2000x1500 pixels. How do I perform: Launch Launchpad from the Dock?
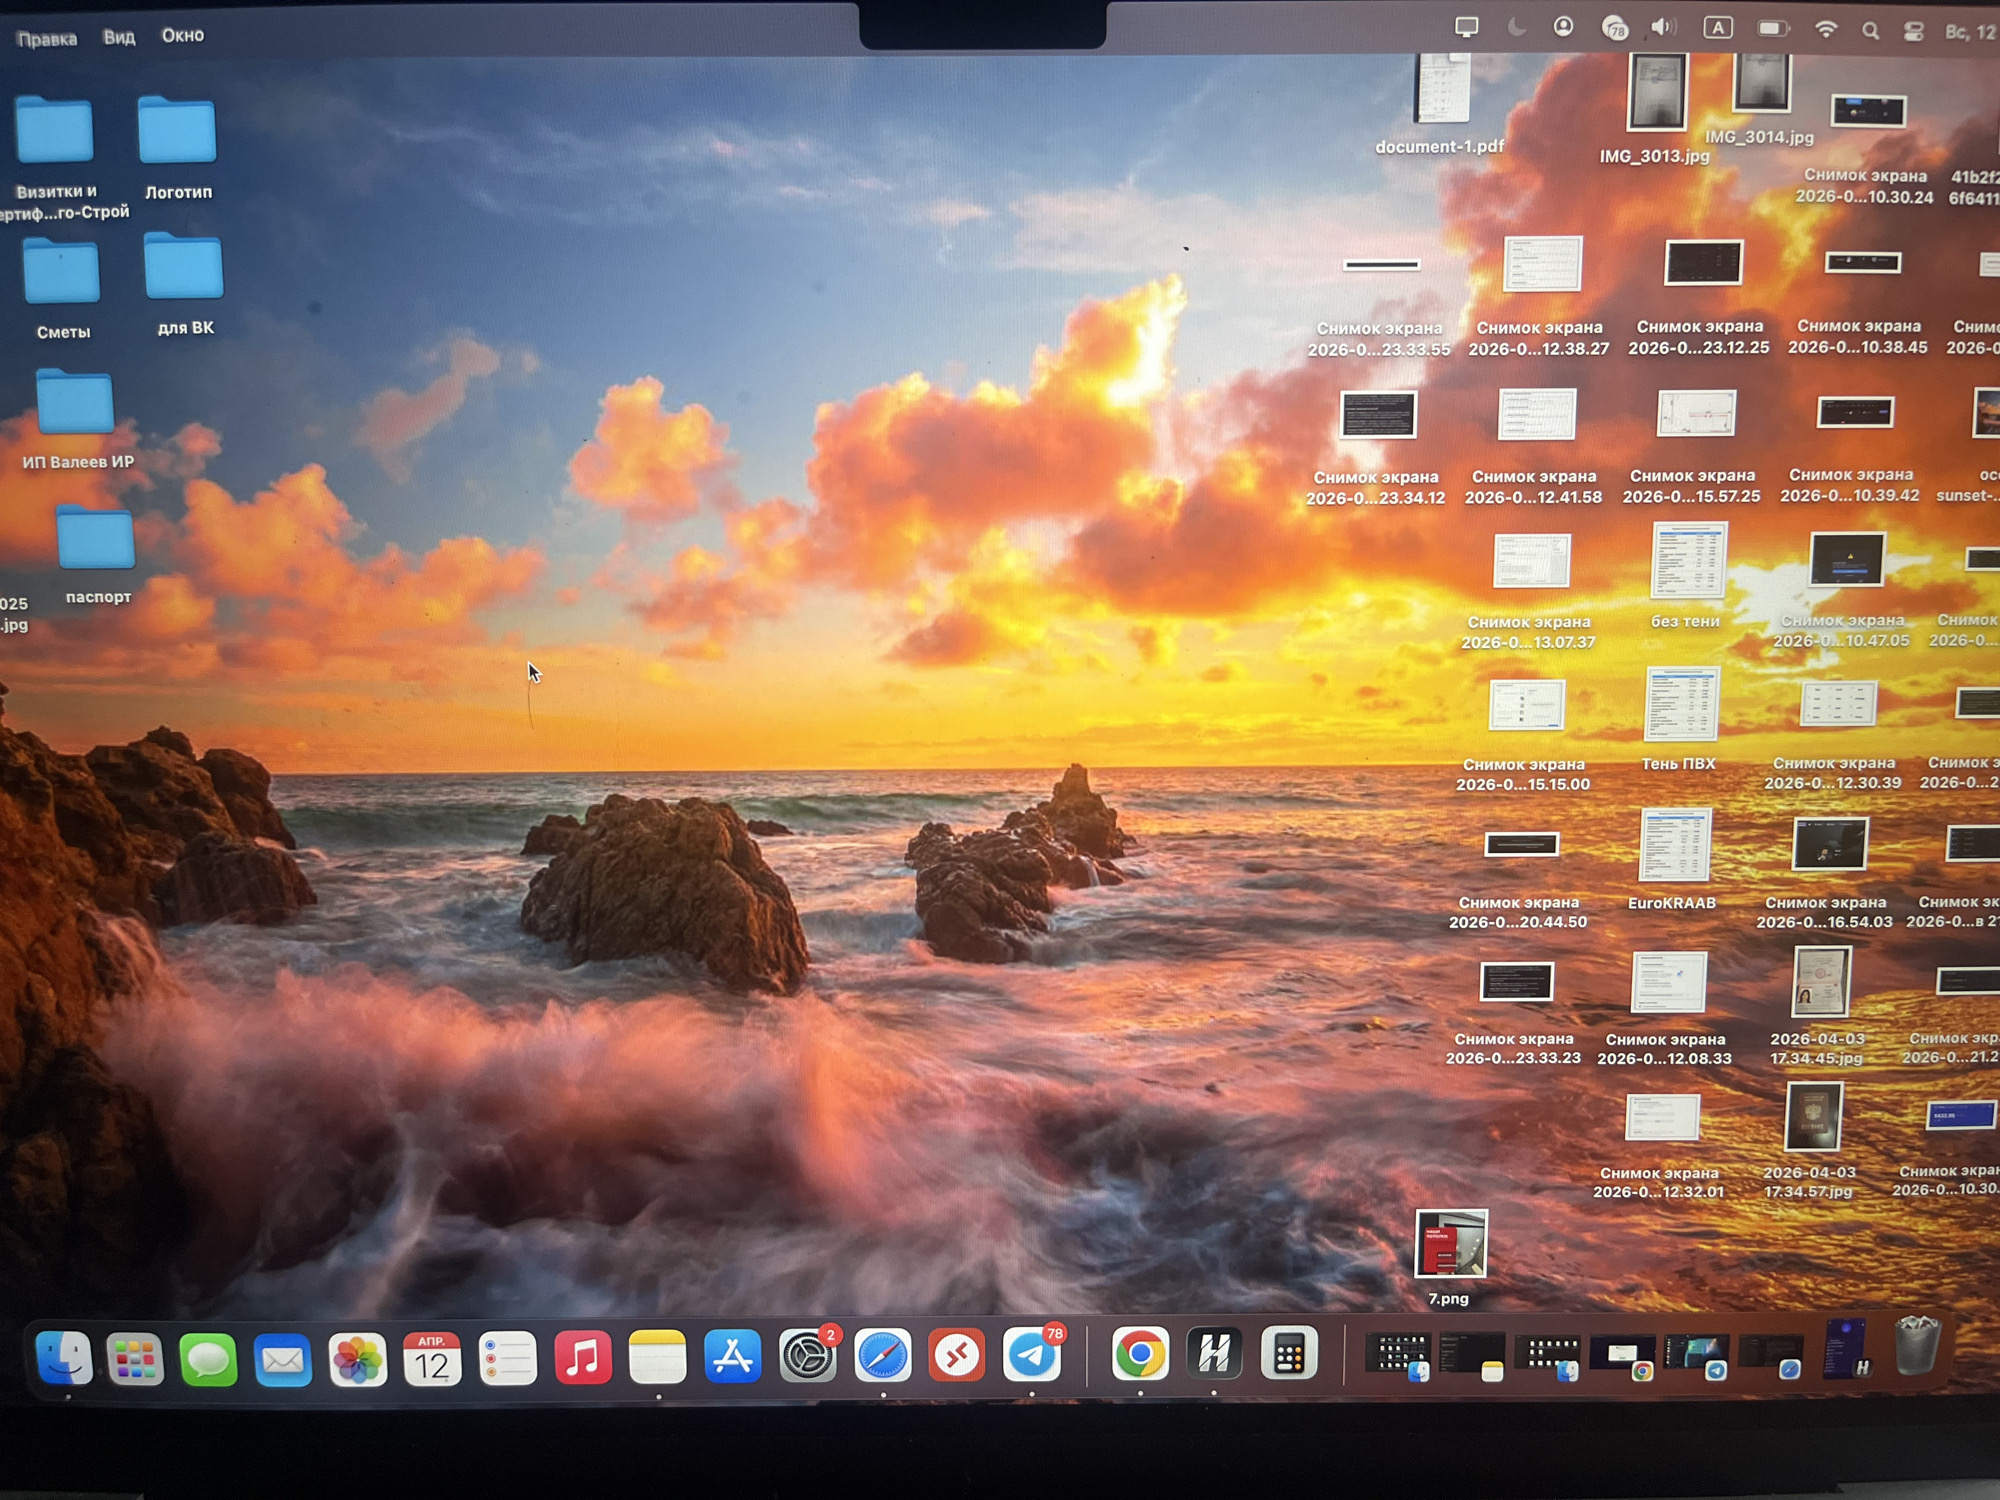pyautogui.click(x=135, y=1359)
